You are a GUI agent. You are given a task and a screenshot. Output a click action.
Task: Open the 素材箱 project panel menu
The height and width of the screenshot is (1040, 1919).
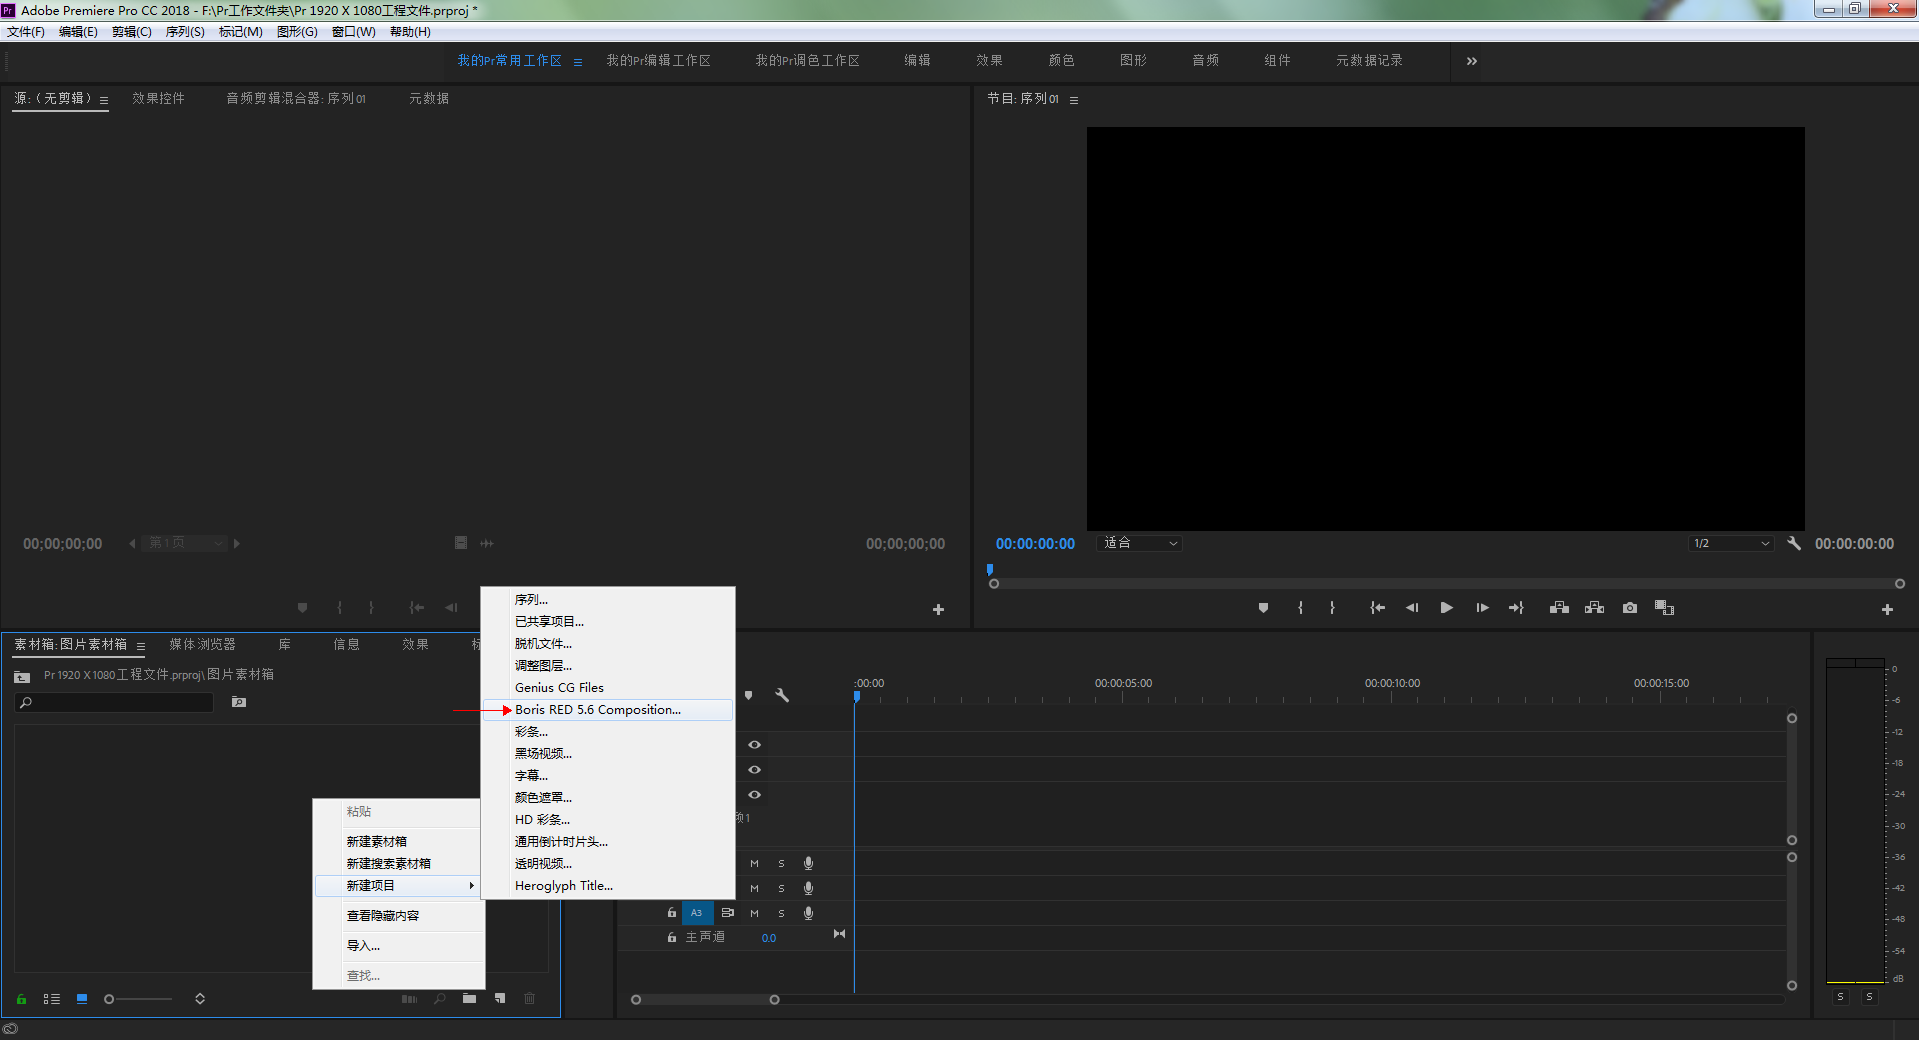coord(141,646)
